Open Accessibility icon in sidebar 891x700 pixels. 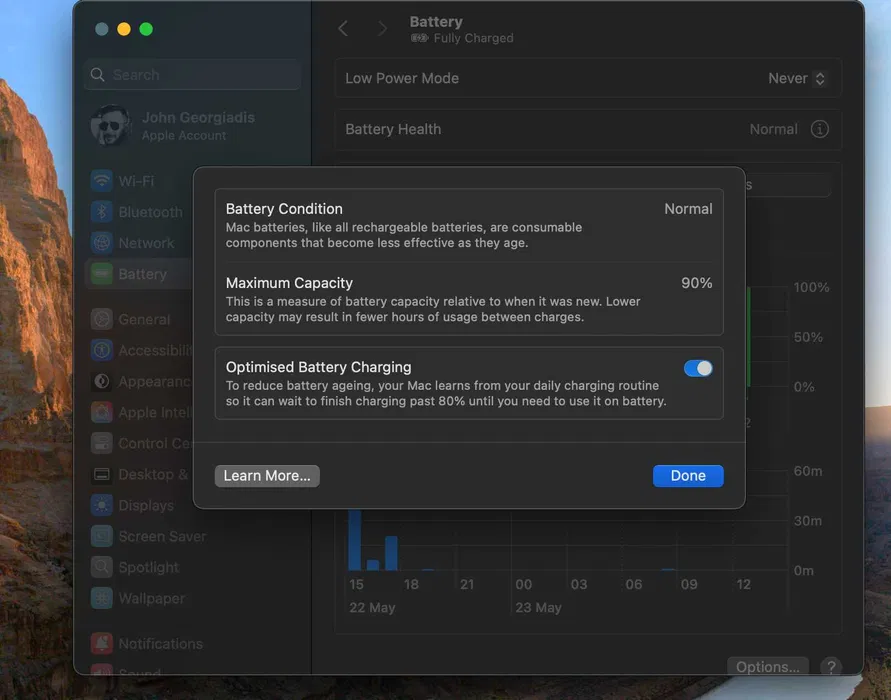tap(102, 350)
